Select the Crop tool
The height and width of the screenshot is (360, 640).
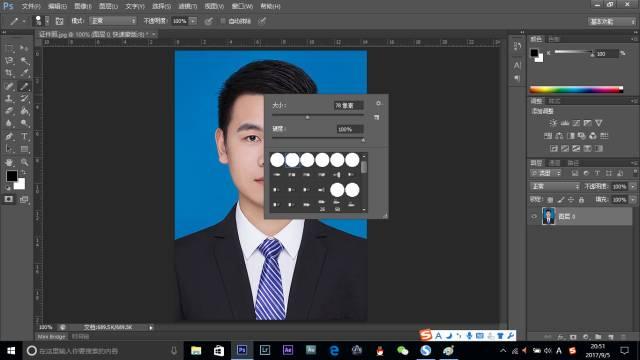click(9, 73)
